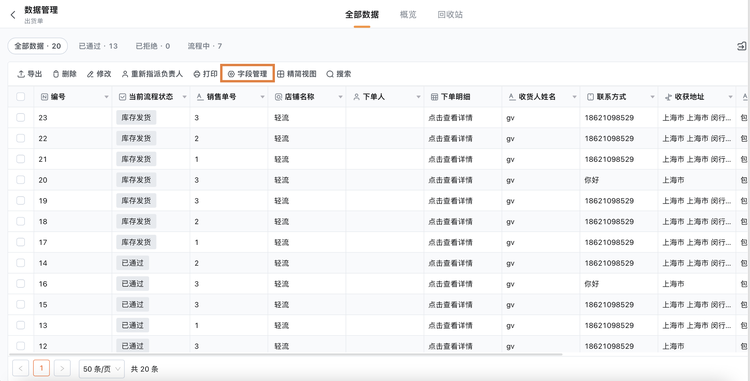Viewport: 750px width, 381px height.
Task: Check the row with 编号 20
Action: coord(21,180)
